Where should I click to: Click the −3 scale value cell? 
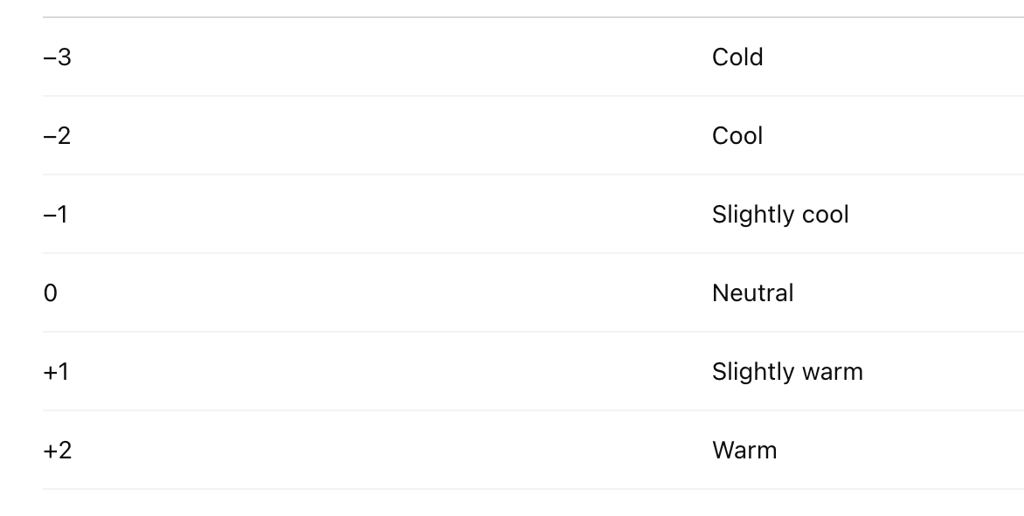58,57
